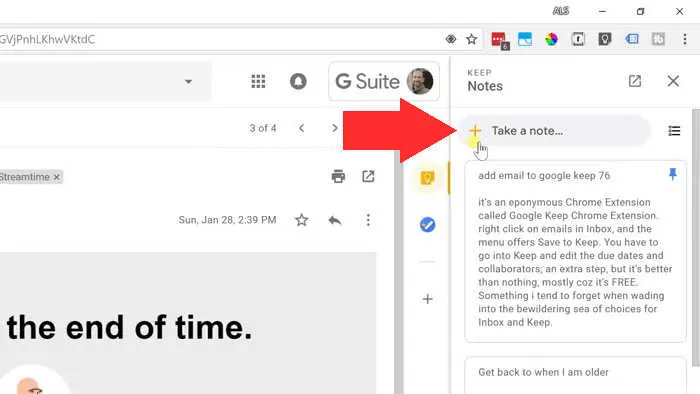
Task: Star the email message
Action: [x=302, y=220]
